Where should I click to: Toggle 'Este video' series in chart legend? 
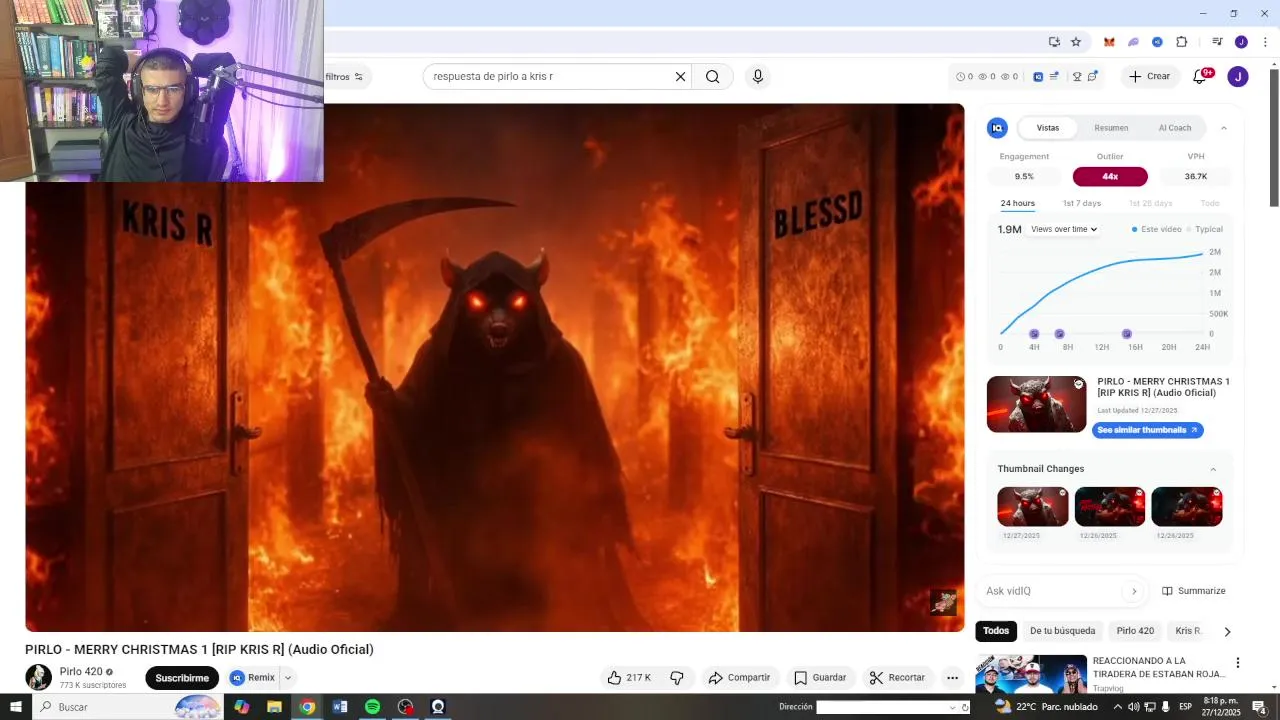point(1156,229)
